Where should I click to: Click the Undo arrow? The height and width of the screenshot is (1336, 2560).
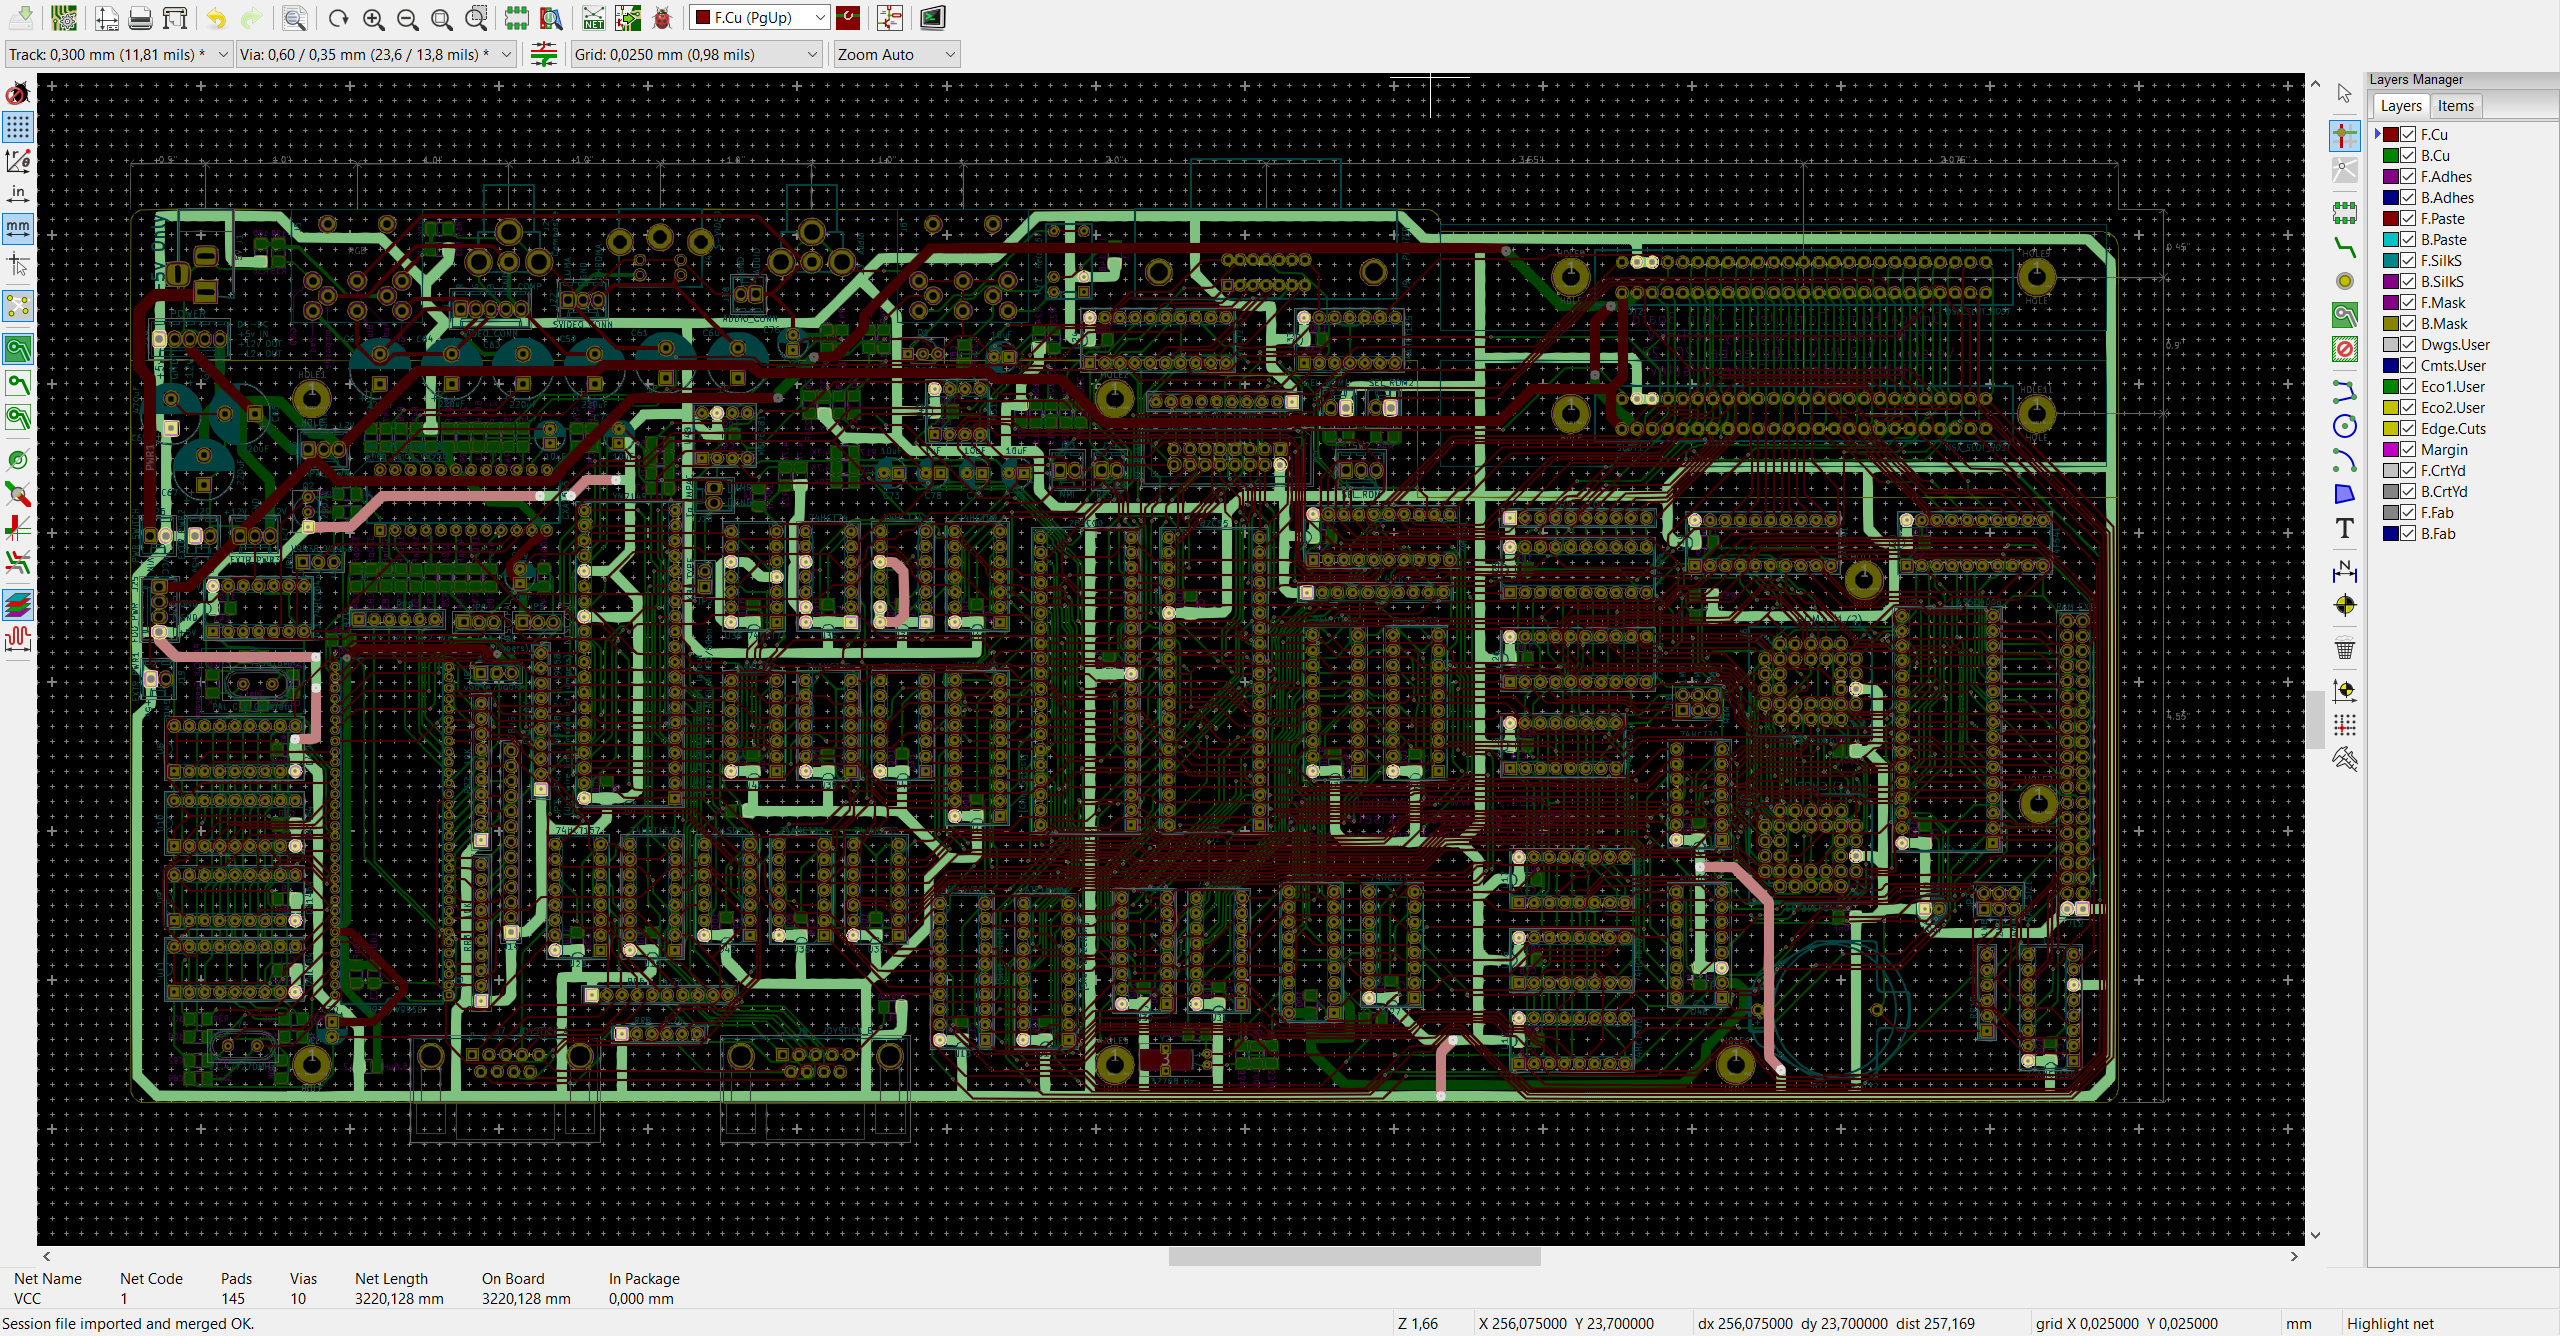pyautogui.click(x=217, y=17)
